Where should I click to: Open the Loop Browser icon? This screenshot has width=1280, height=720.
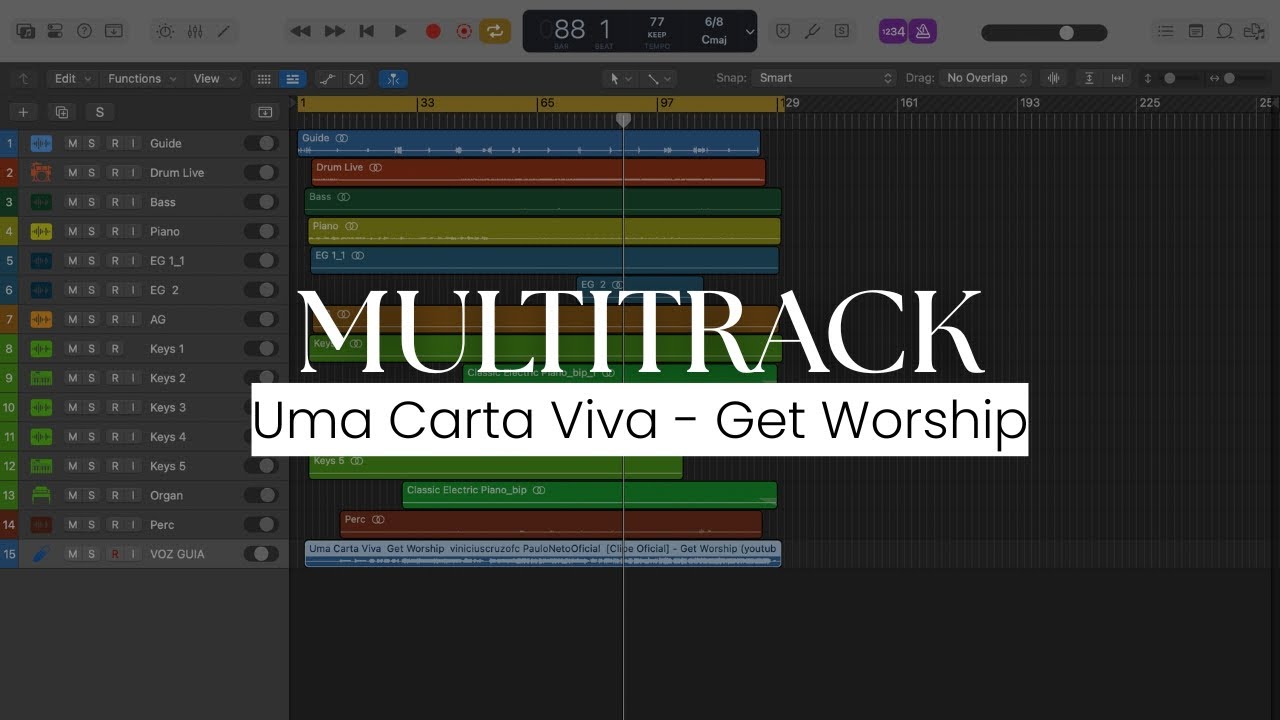click(x=1224, y=31)
